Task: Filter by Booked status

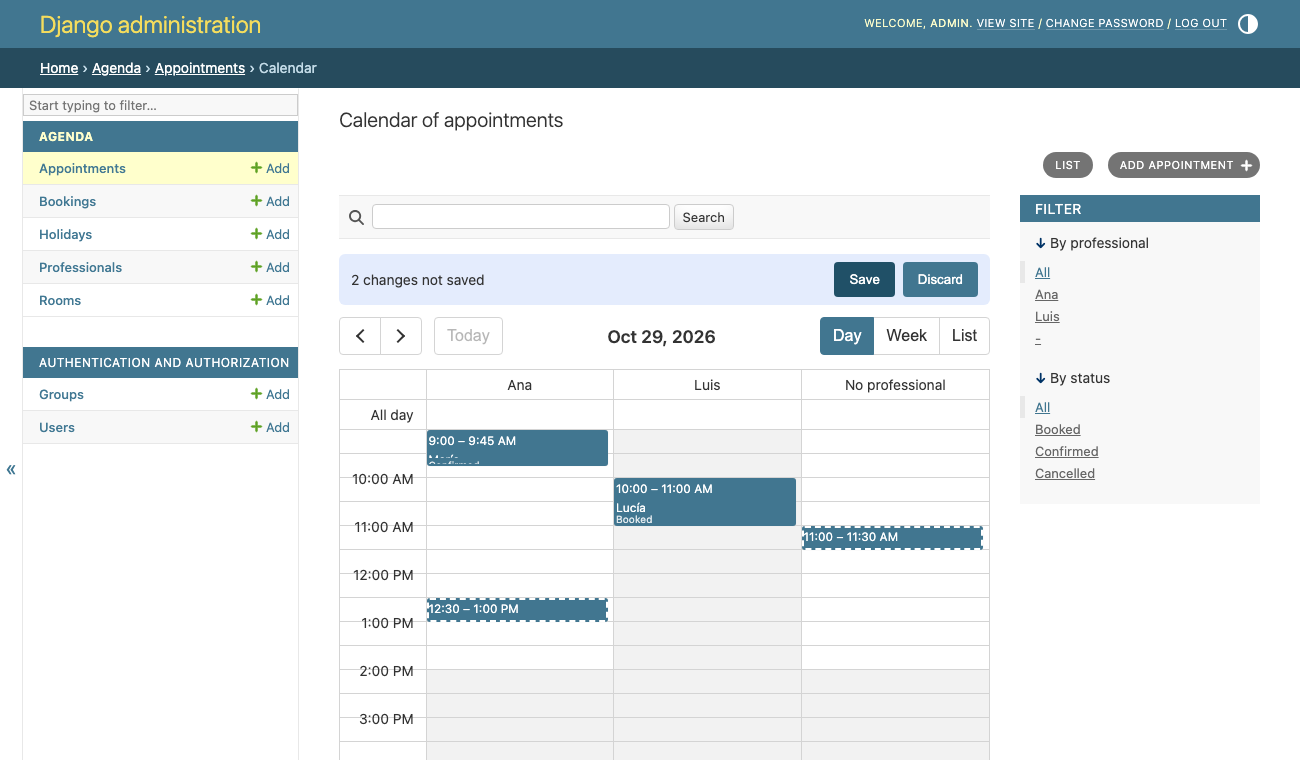Action: pyautogui.click(x=1057, y=429)
